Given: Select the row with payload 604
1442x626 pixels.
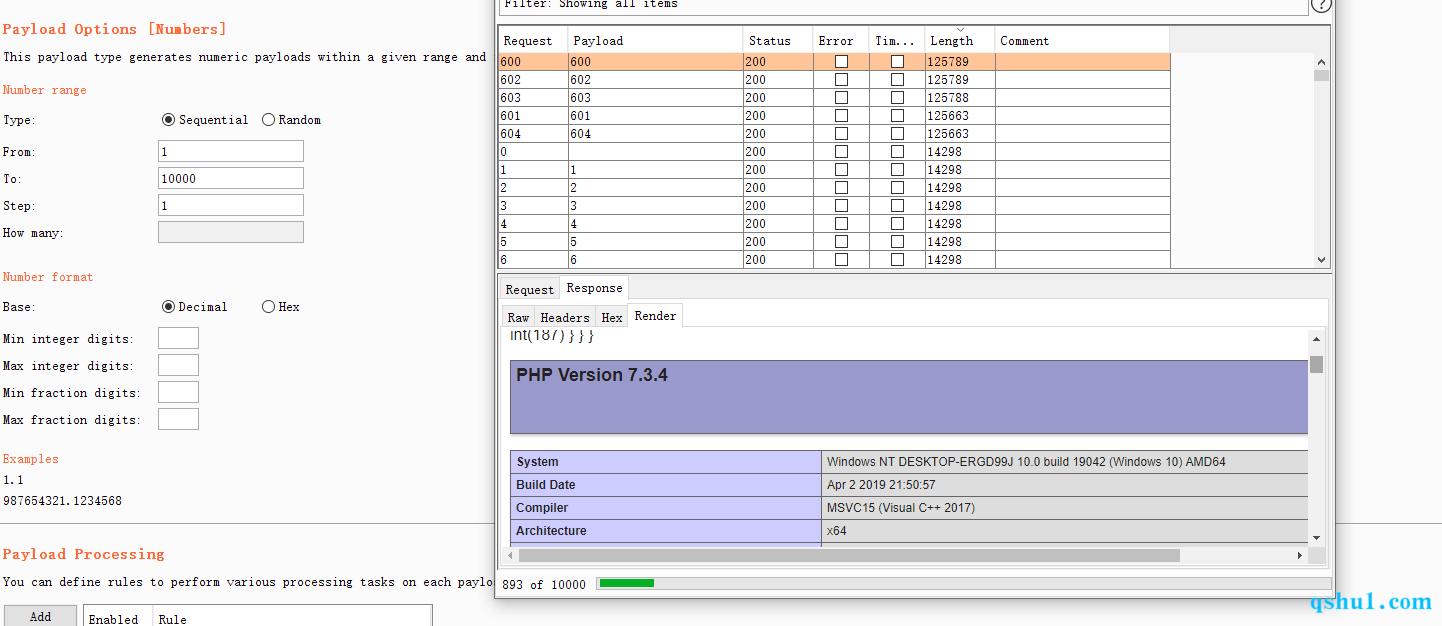Looking at the screenshot, I should click(834, 134).
